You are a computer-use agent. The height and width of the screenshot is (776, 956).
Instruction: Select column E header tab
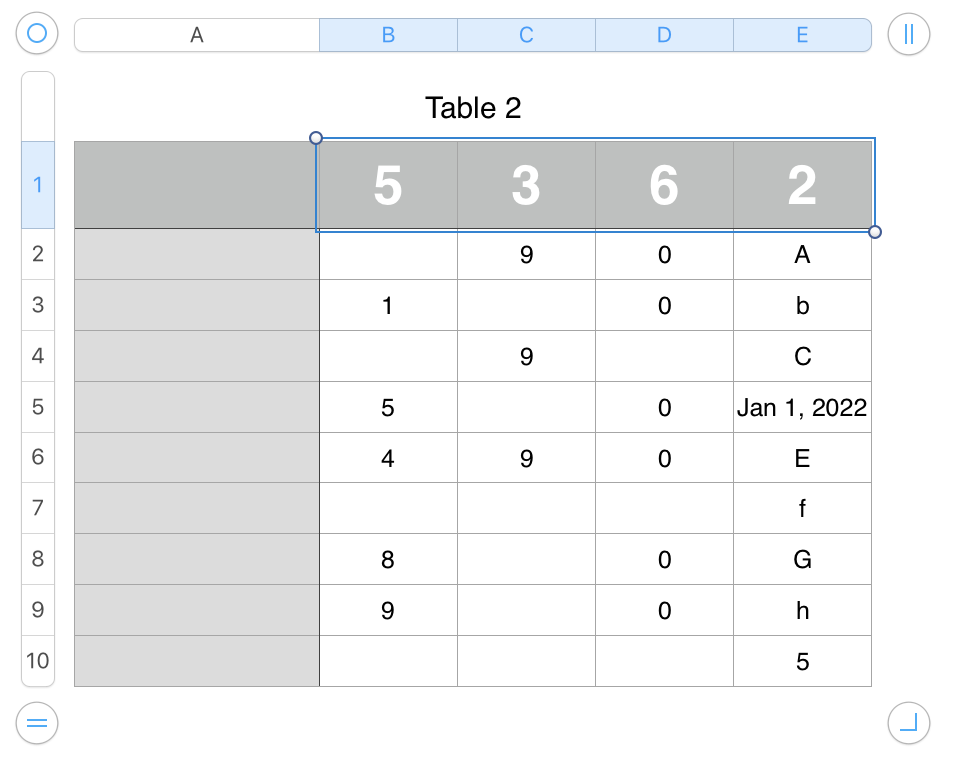coord(802,35)
